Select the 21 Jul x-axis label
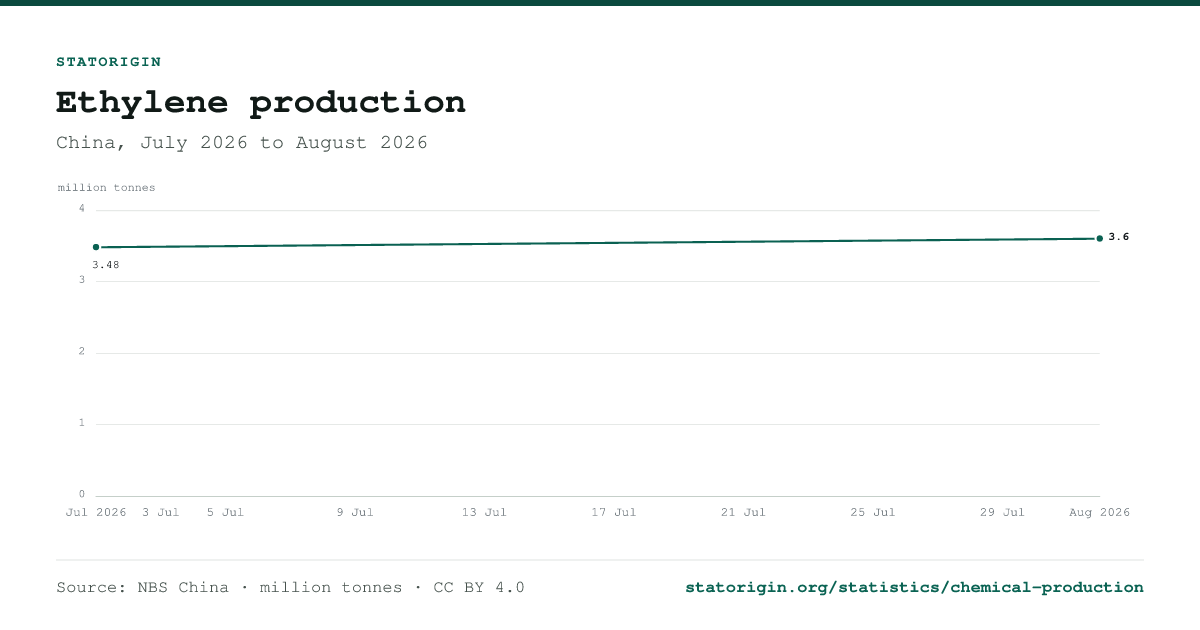The image size is (1200, 630). [743, 512]
